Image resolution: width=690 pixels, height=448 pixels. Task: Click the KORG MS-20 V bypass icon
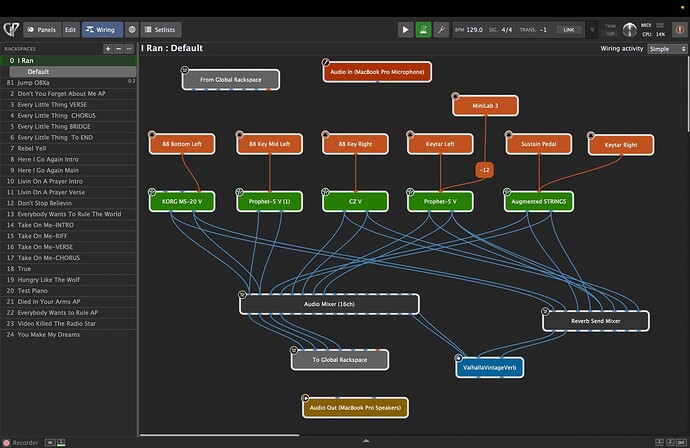[152, 192]
